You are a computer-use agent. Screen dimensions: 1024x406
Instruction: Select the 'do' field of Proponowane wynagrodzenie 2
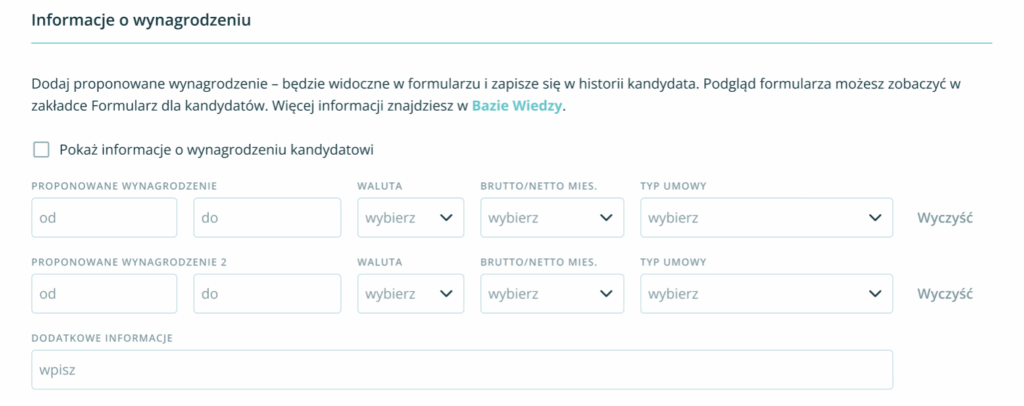[x=267, y=294]
